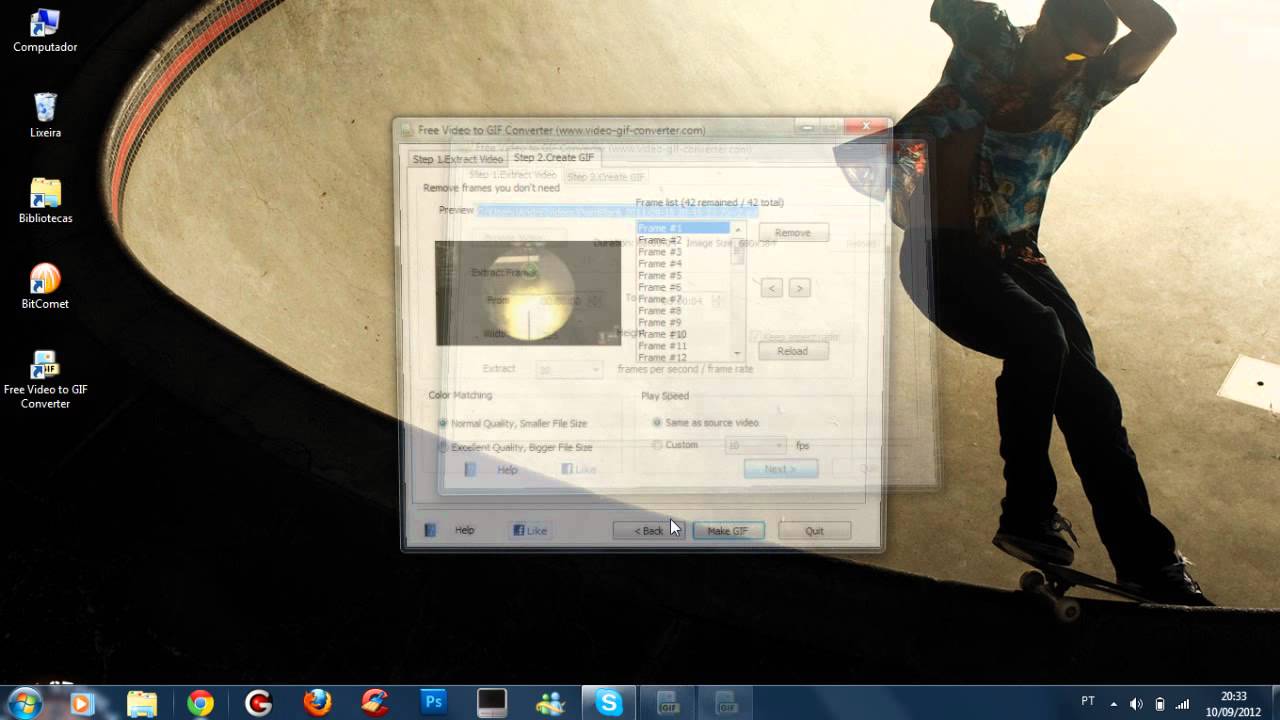Select Frame #8 in frame list
Image resolution: width=1280 pixels, height=720 pixels.
pos(684,311)
